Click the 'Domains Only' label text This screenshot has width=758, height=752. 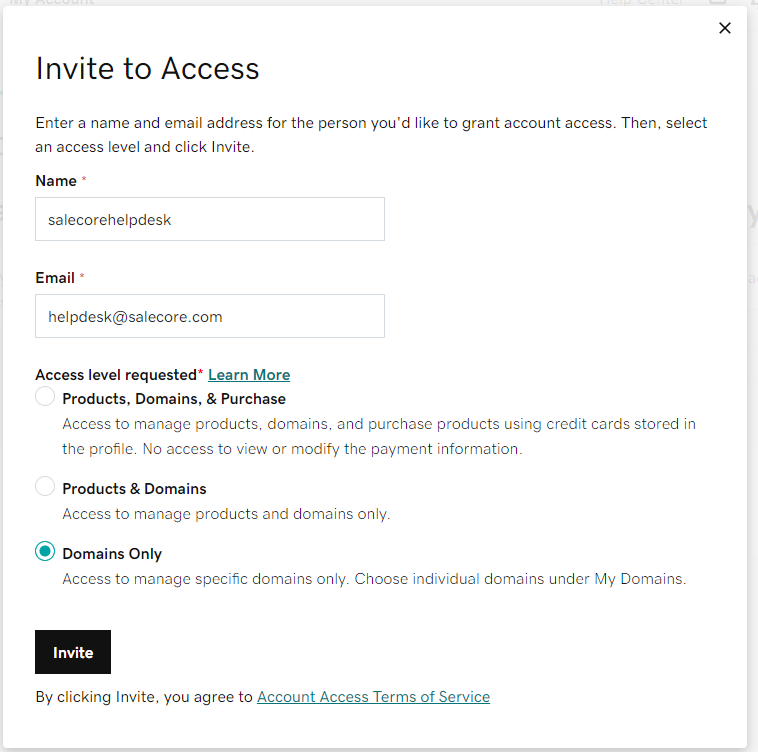click(x=112, y=554)
